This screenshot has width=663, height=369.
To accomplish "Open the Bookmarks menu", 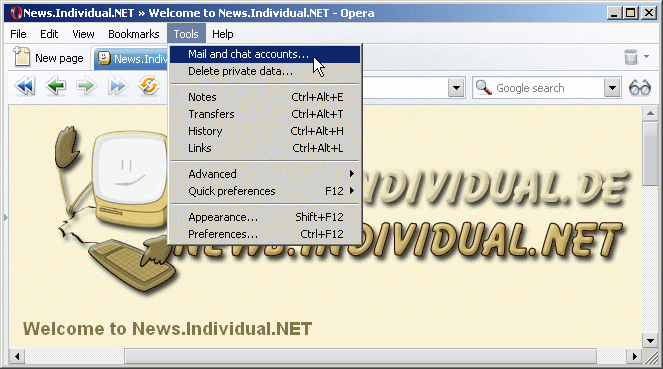I will pyautogui.click(x=134, y=34).
